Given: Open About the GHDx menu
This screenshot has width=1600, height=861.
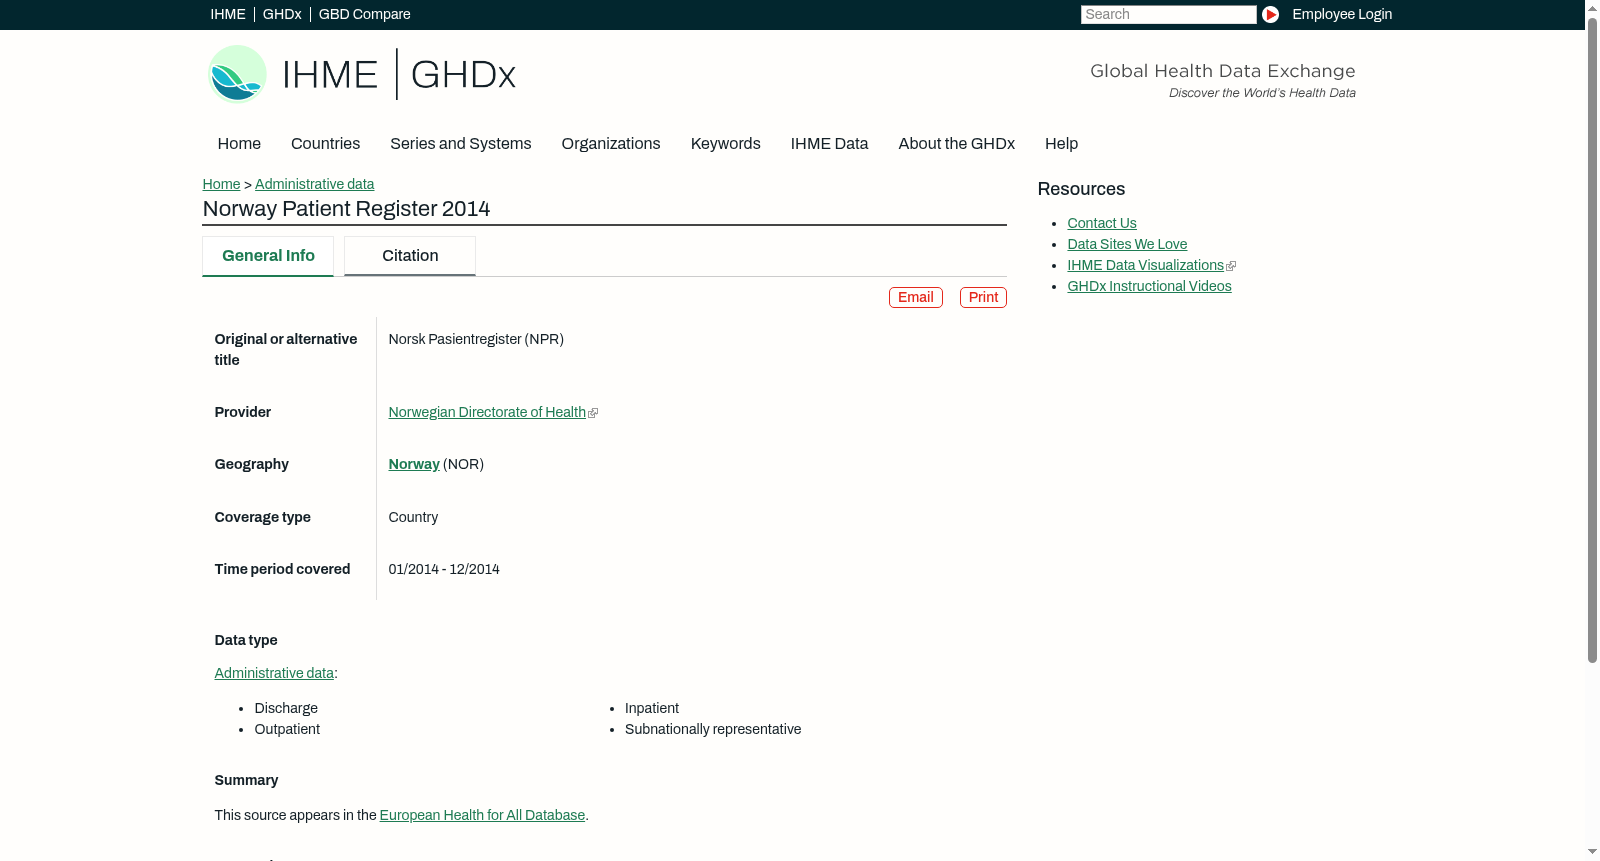Looking at the screenshot, I should 957,144.
